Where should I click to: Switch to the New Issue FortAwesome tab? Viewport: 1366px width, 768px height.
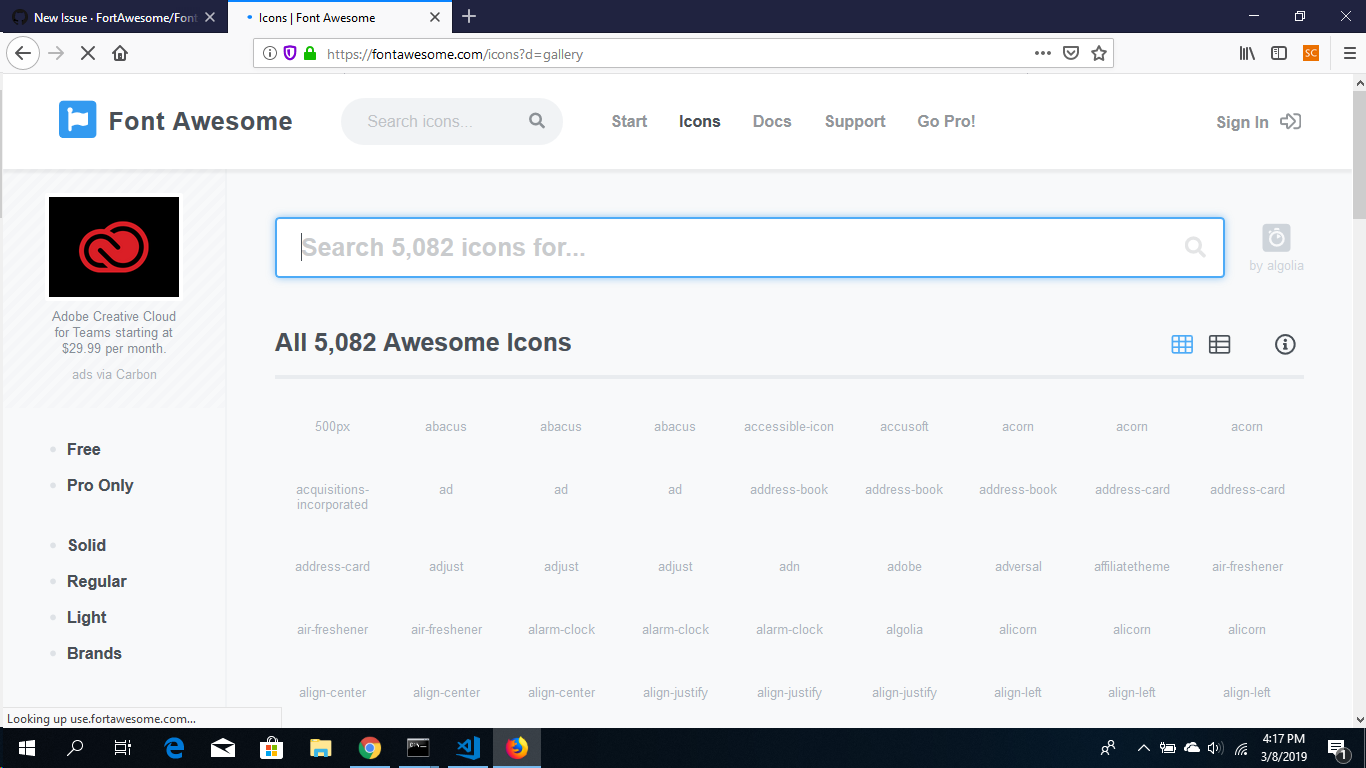(x=110, y=17)
